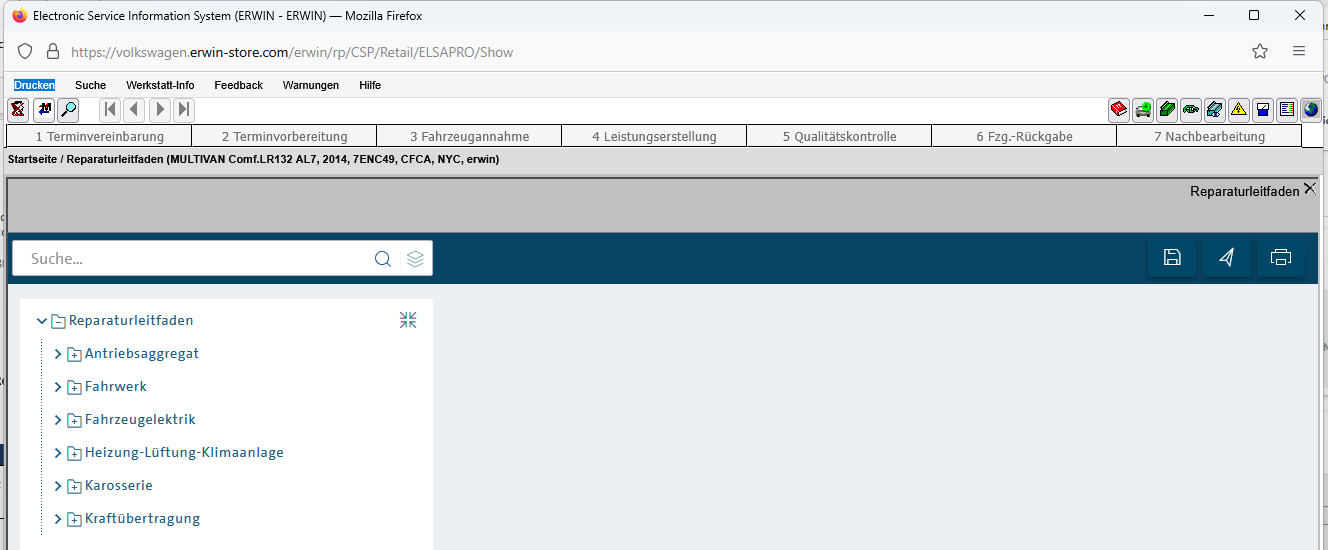Open the Suche menu
Viewport: 1328px width, 550px height.
90,85
